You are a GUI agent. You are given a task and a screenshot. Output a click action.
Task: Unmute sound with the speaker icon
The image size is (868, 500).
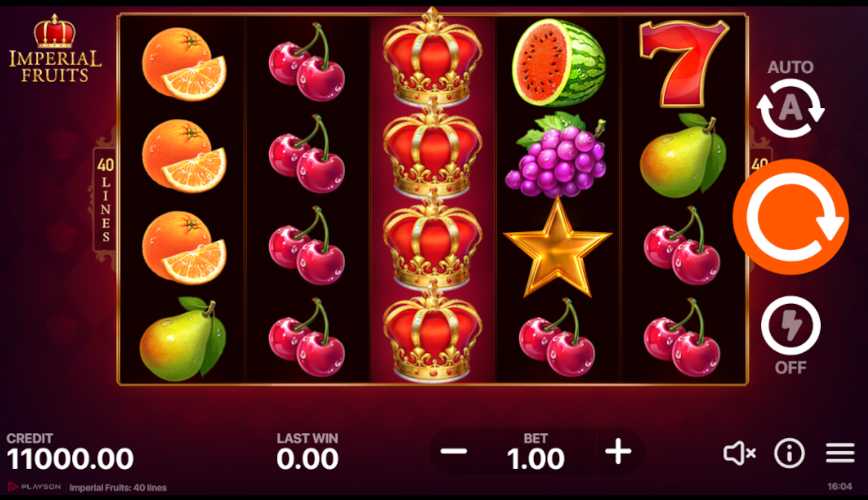point(739,453)
